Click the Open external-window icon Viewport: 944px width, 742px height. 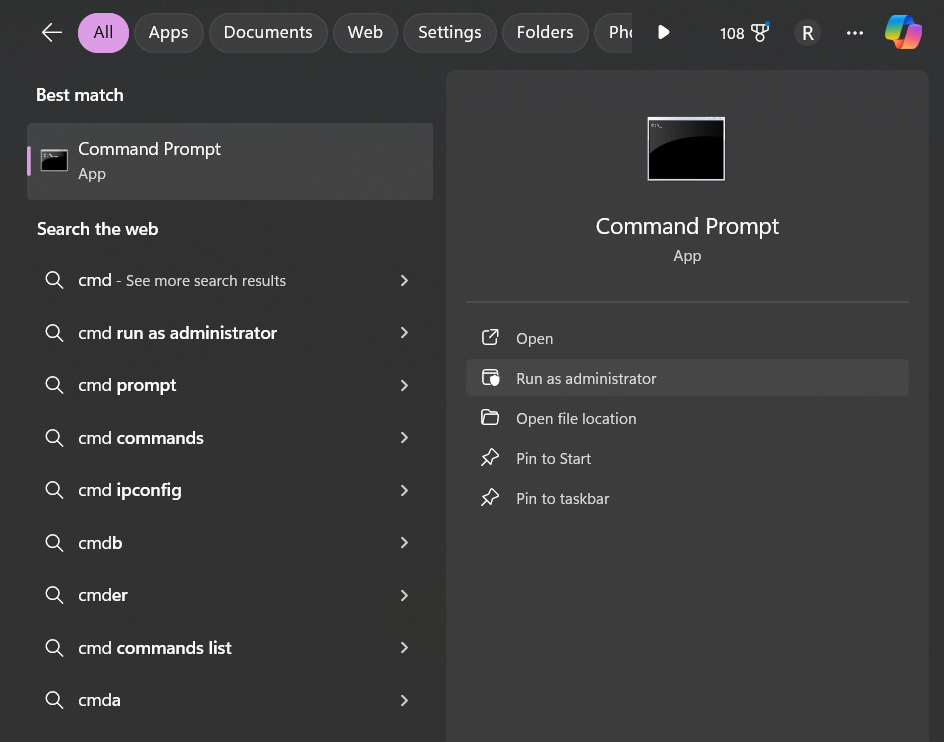point(490,337)
